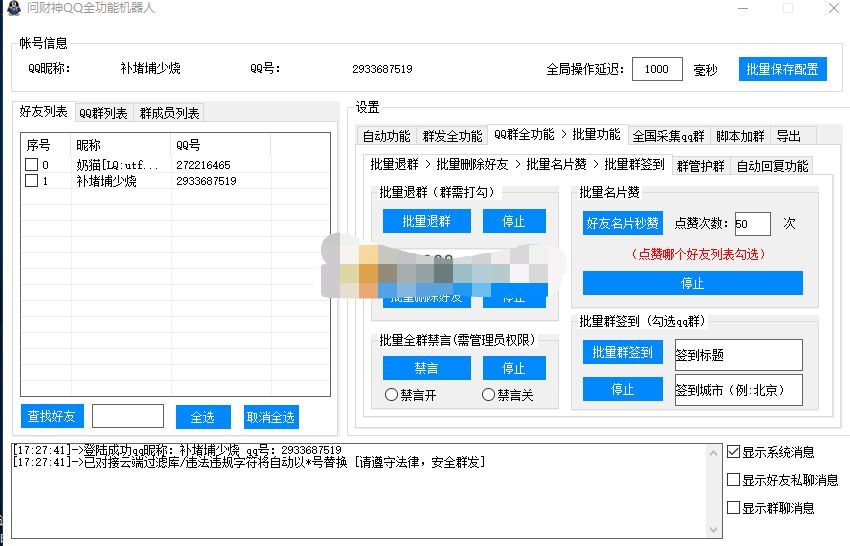Click the 昵称 column header
Image resolution: width=850 pixels, height=546 pixels.
pyautogui.click(x=120, y=145)
